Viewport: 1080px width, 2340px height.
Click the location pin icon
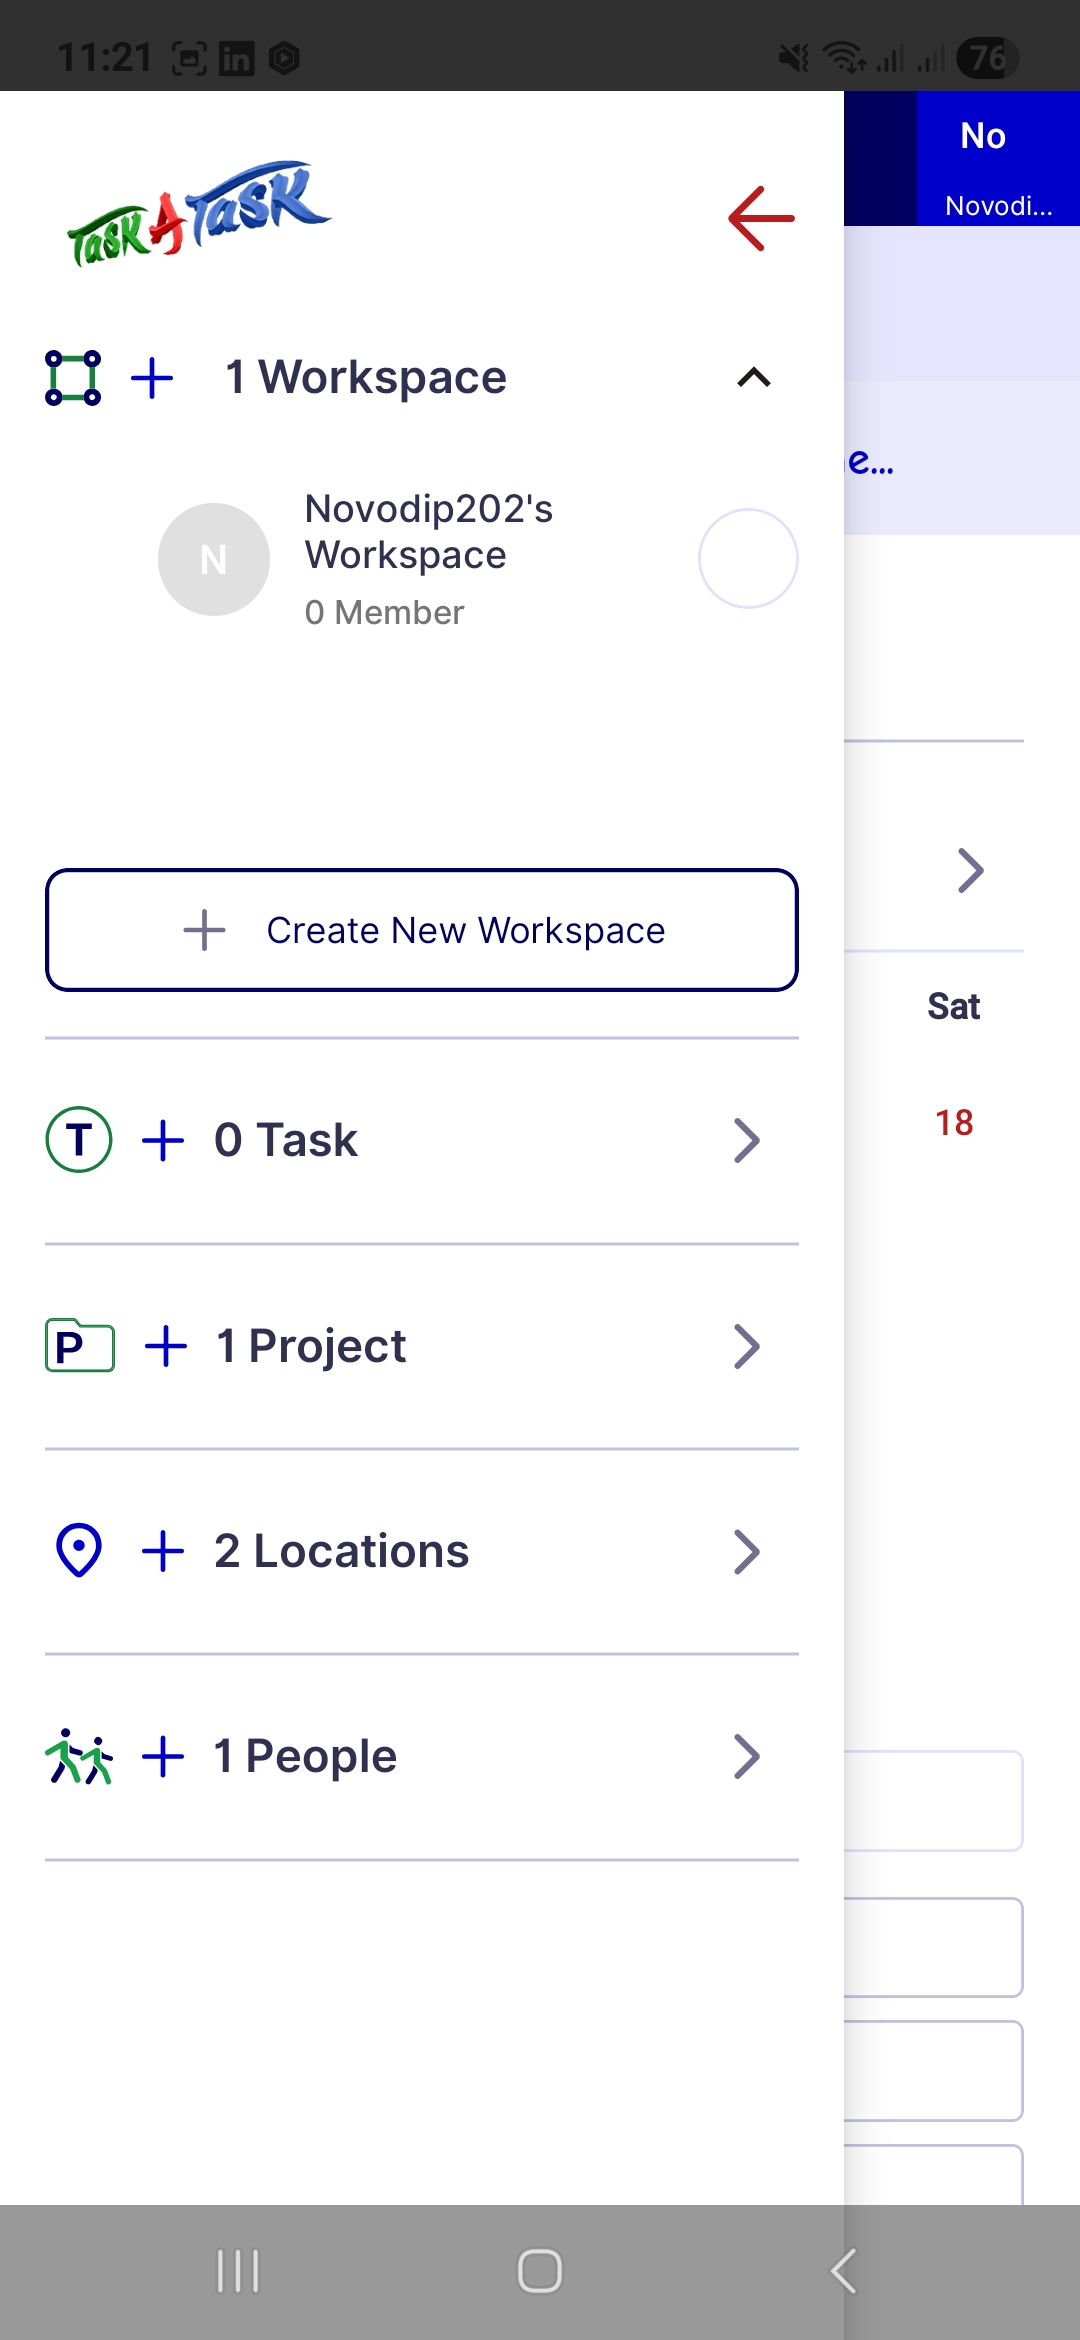point(79,1550)
